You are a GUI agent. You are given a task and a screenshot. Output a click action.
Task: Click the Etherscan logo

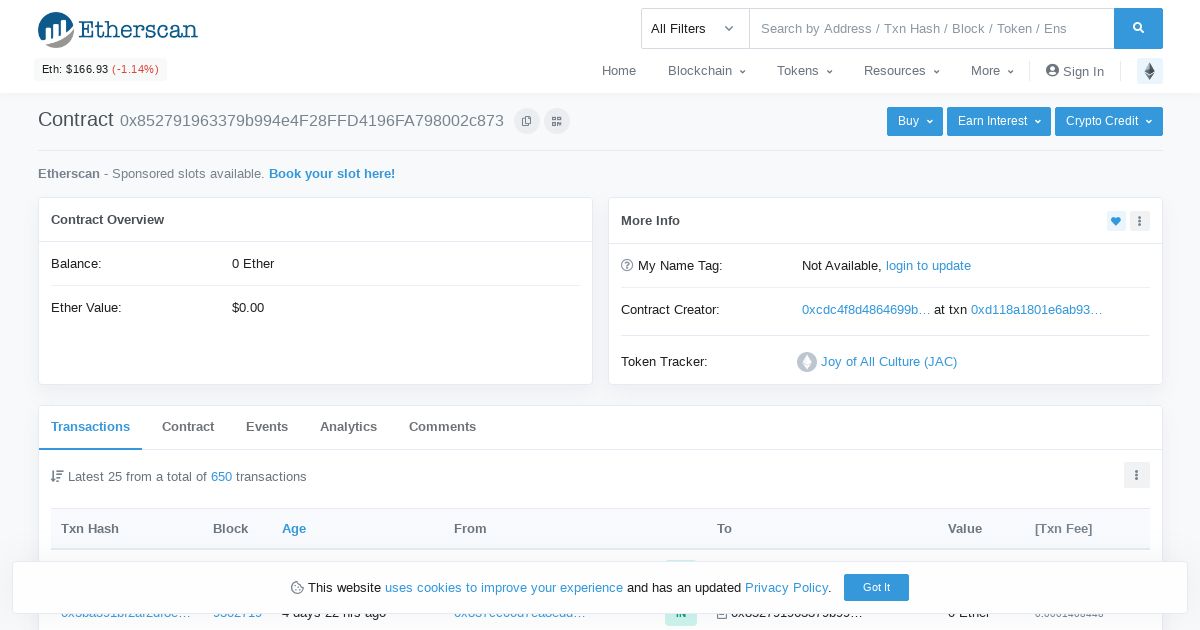(x=118, y=29)
